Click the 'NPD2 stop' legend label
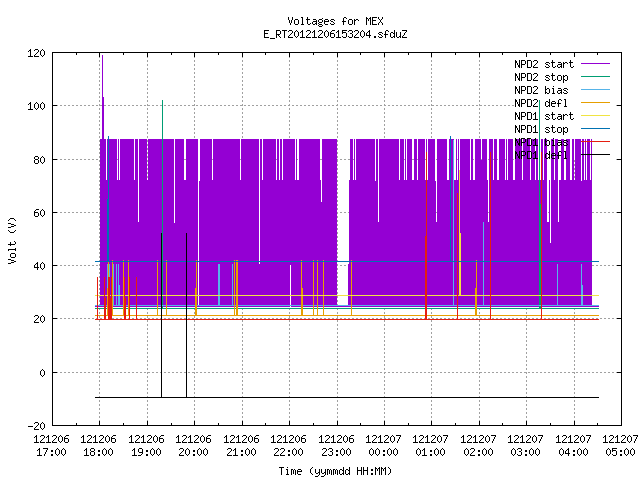Image resolution: width=640 pixels, height=480 pixels. (x=541, y=77)
